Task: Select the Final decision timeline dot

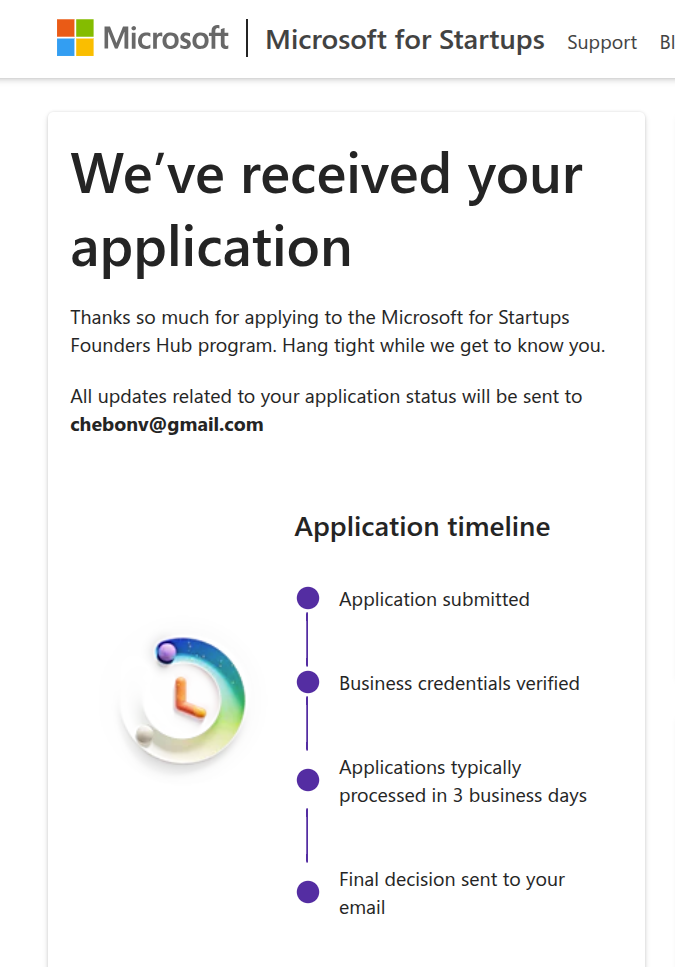Action: click(x=308, y=892)
